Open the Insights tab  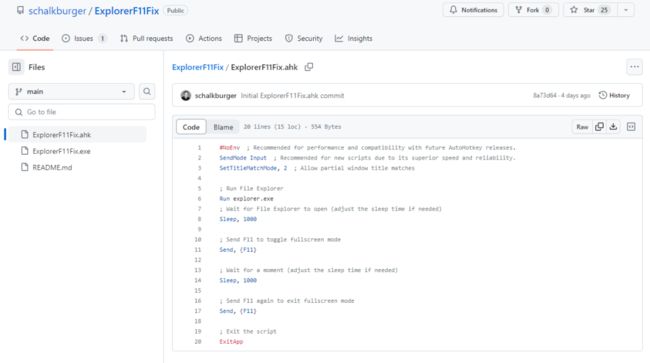point(354,39)
